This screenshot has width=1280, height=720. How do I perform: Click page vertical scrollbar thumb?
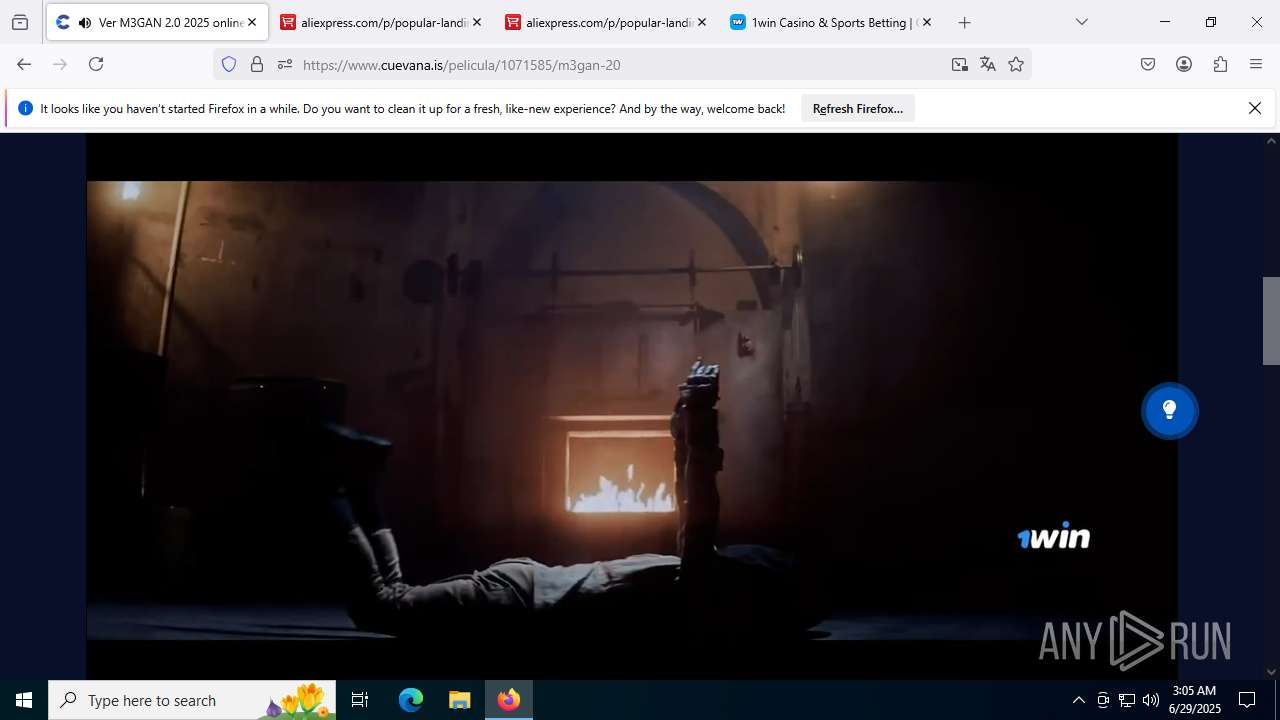(x=1271, y=321)
